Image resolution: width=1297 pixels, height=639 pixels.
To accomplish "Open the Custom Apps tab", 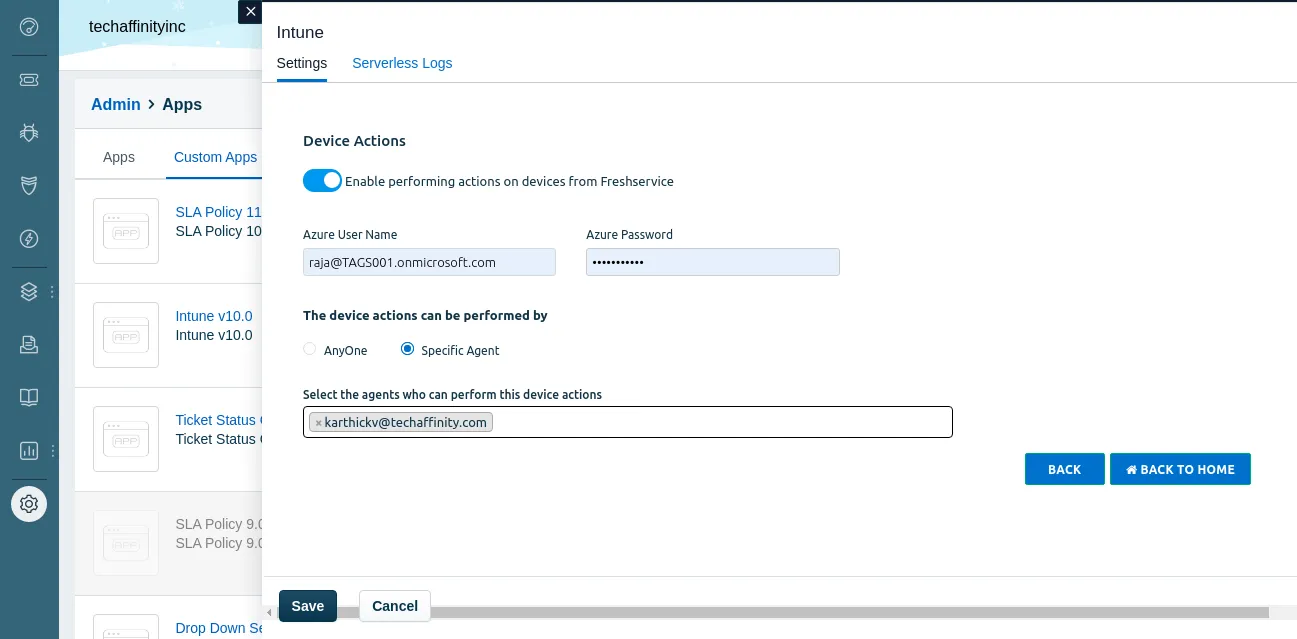I will point(215,157).
